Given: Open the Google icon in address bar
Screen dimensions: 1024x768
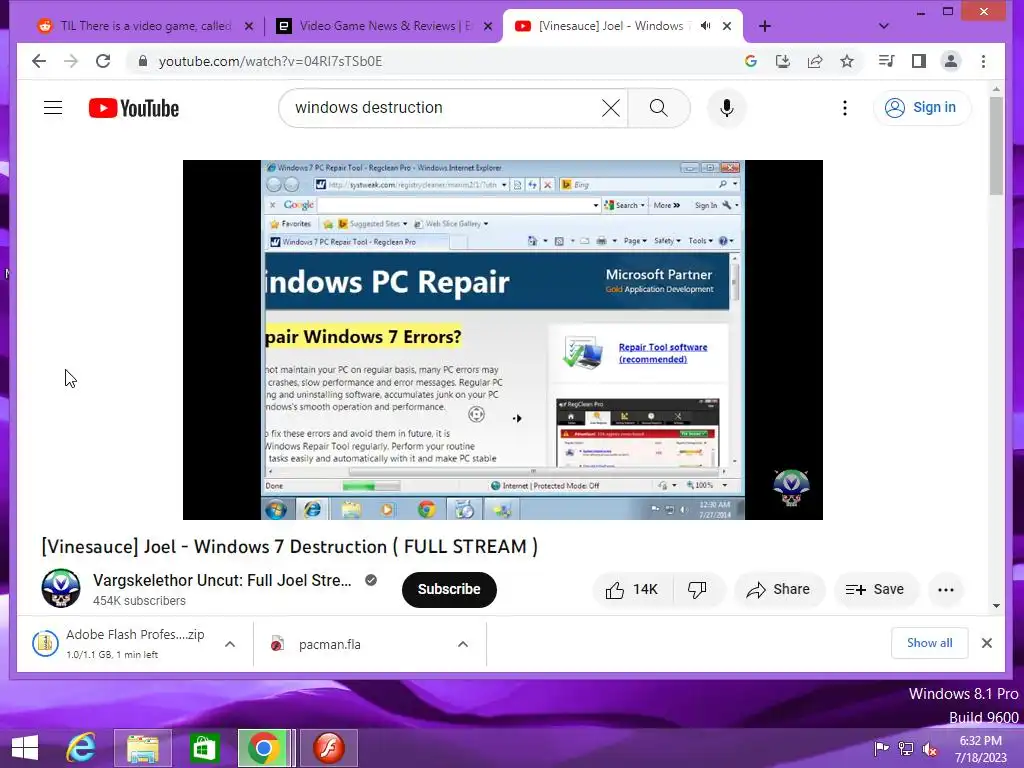Looking at the screenshot, I should pos(750,61).
